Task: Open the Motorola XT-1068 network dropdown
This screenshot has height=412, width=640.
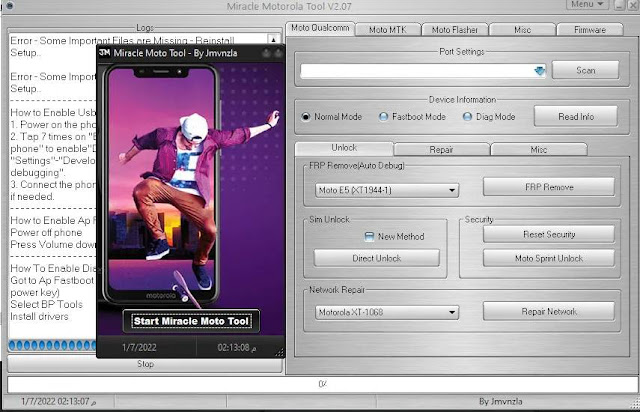Action: pos(387,312)
